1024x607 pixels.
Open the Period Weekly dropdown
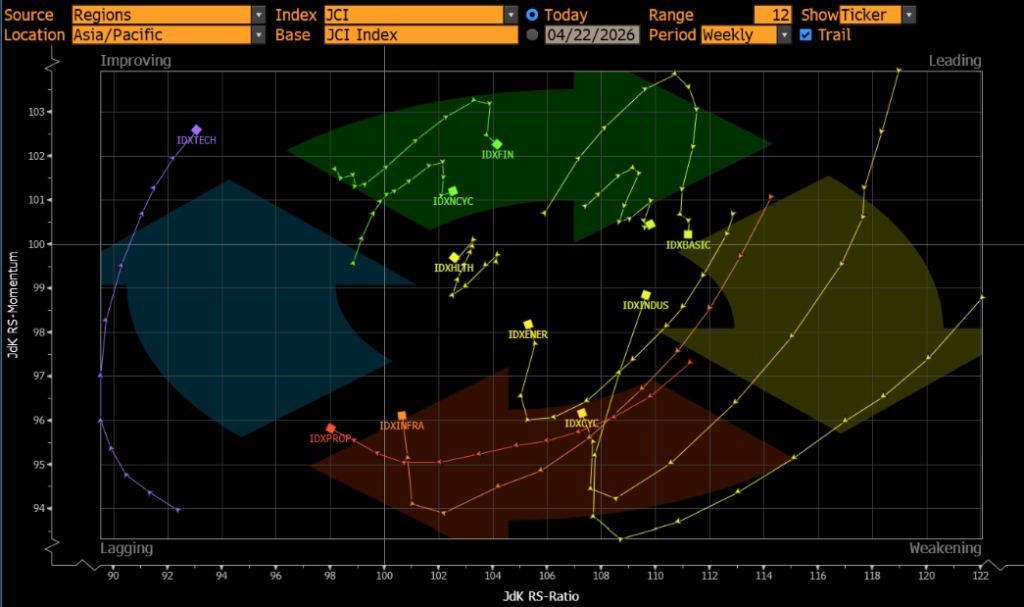(784, 35)
